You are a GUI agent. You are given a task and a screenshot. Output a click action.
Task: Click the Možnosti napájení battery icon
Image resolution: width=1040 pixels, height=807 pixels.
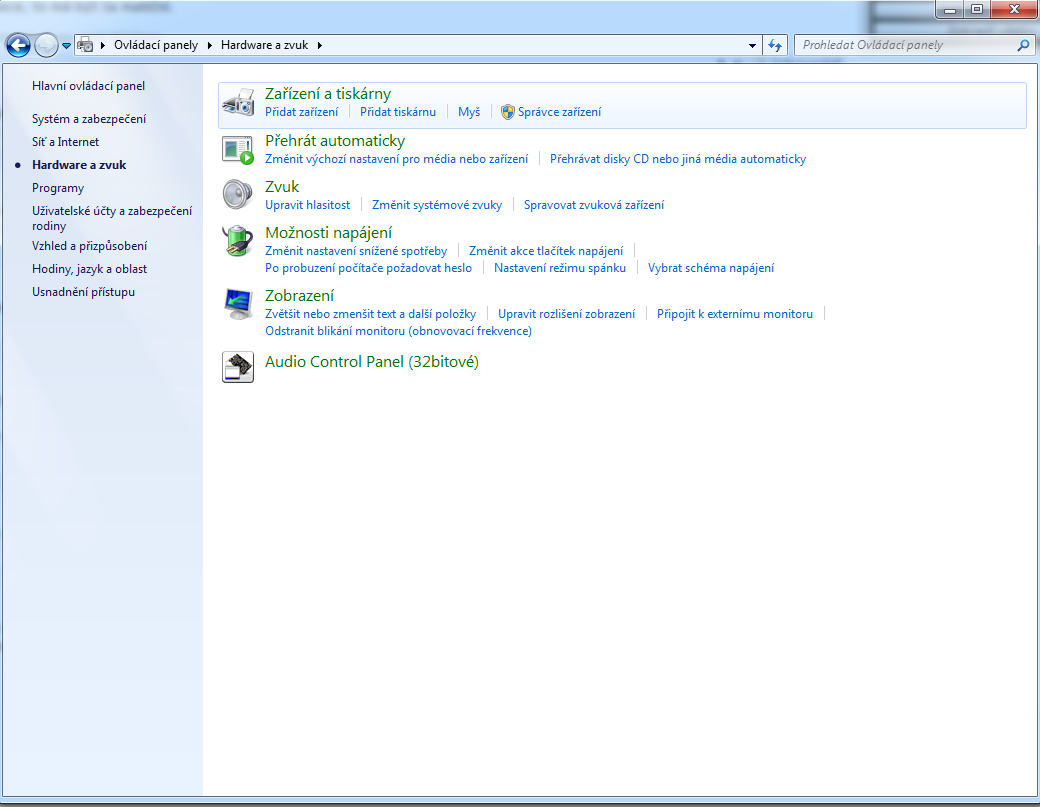[238, 241]
